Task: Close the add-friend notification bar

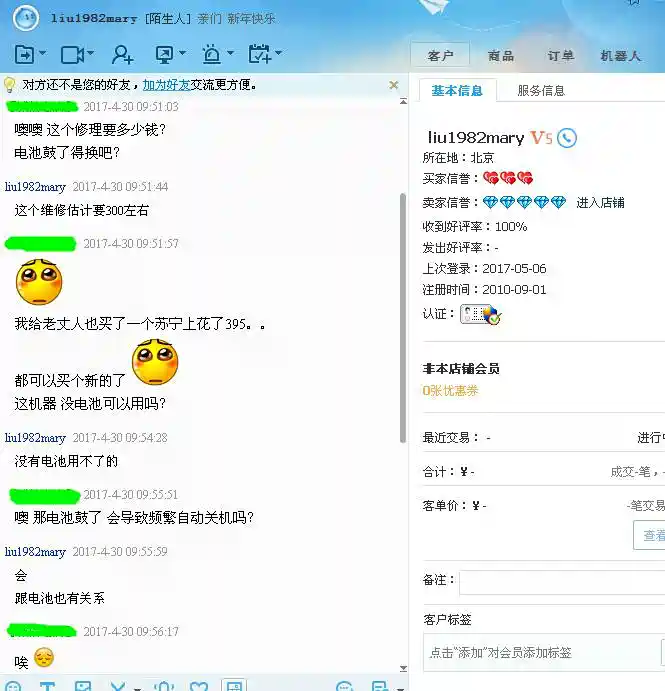Action: [393, 85]
